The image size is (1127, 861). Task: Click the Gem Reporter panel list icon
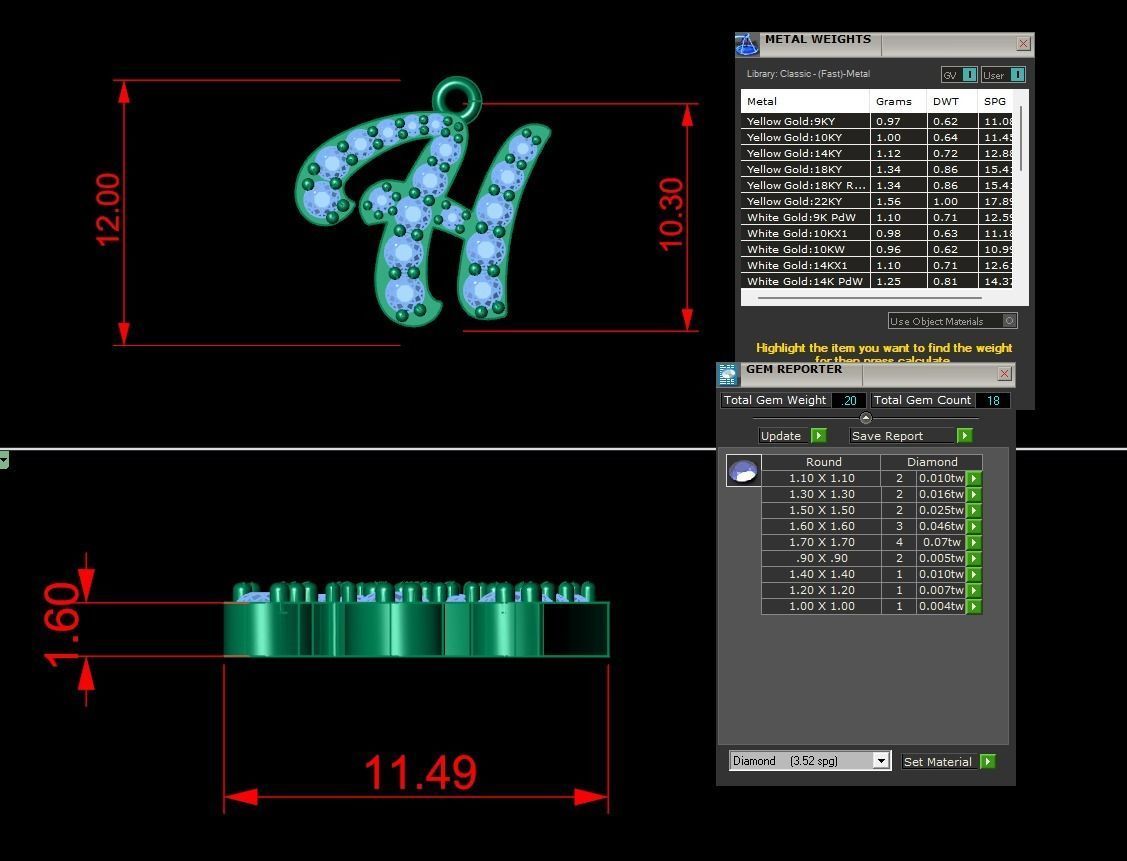pos(728,374)
